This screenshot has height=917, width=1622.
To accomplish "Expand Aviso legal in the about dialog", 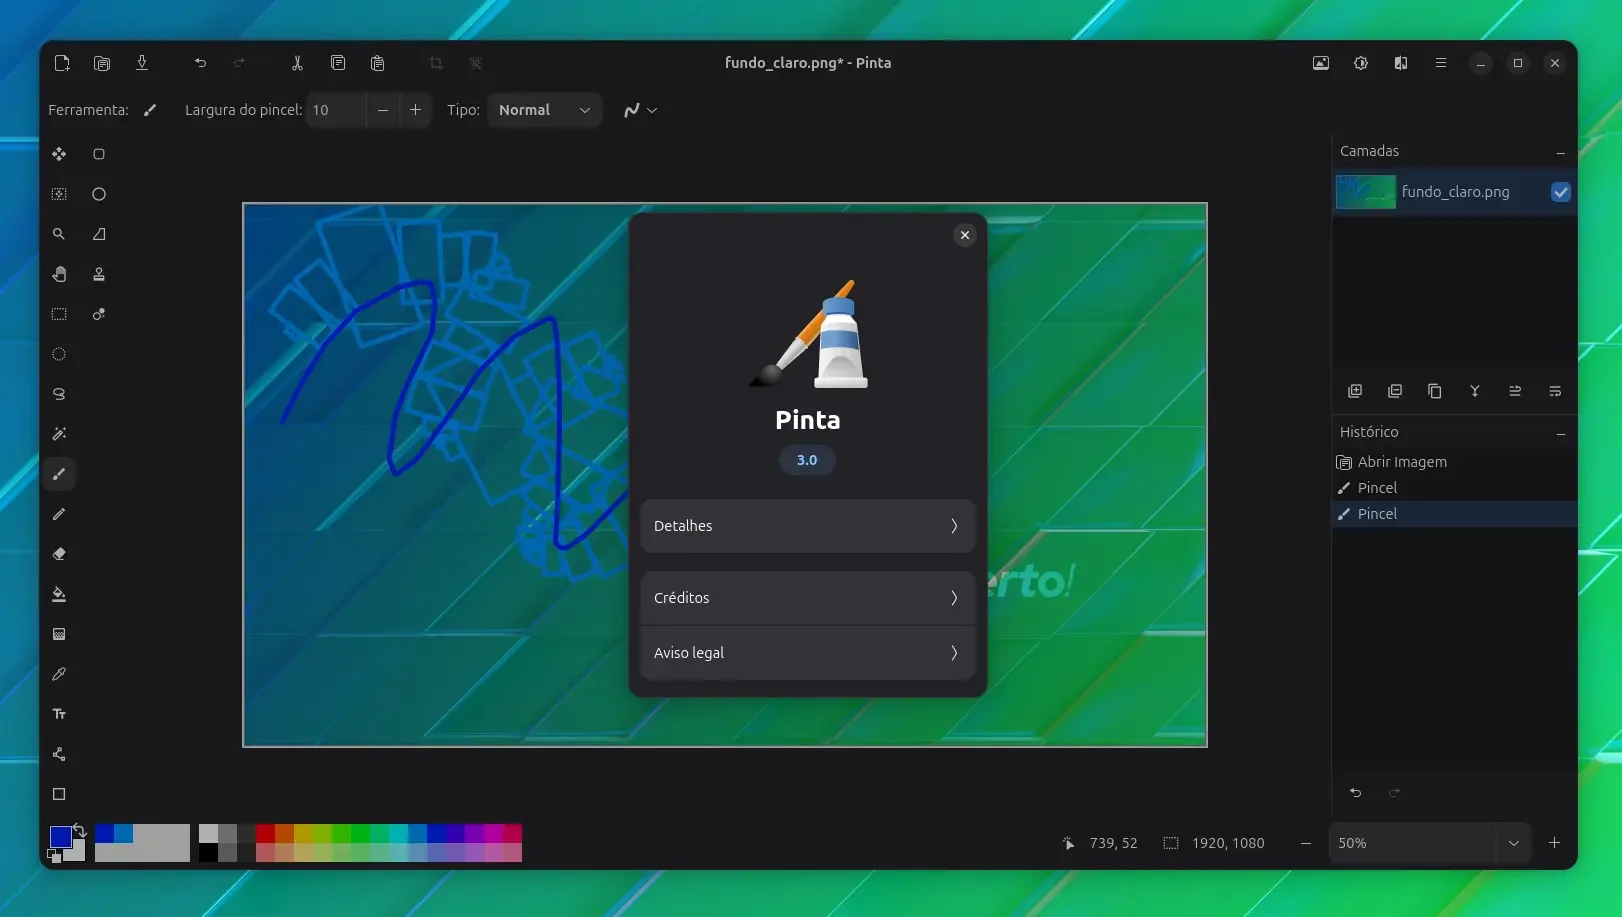I will (x=807, y=653).
